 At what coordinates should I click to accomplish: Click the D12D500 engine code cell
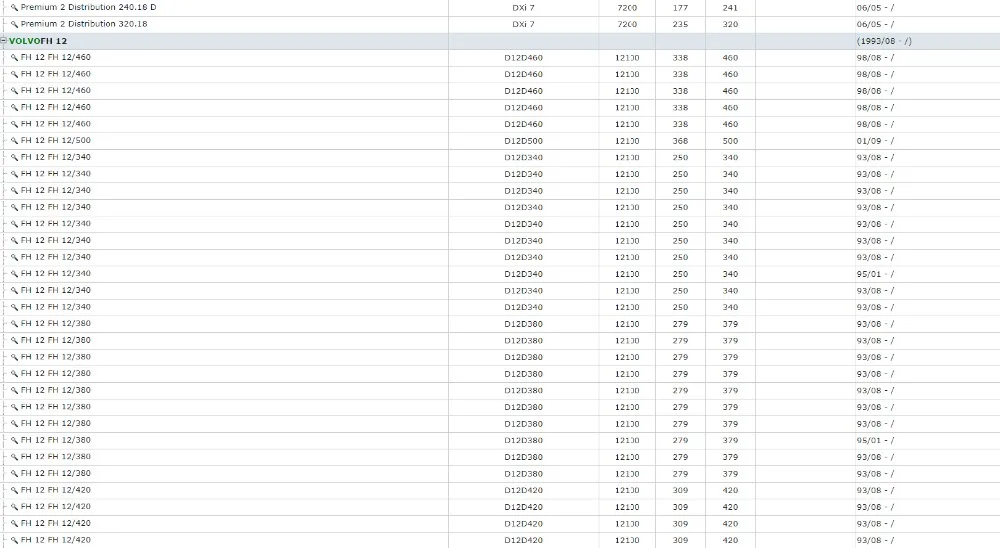pyautogui.click(x=523, y=141)
